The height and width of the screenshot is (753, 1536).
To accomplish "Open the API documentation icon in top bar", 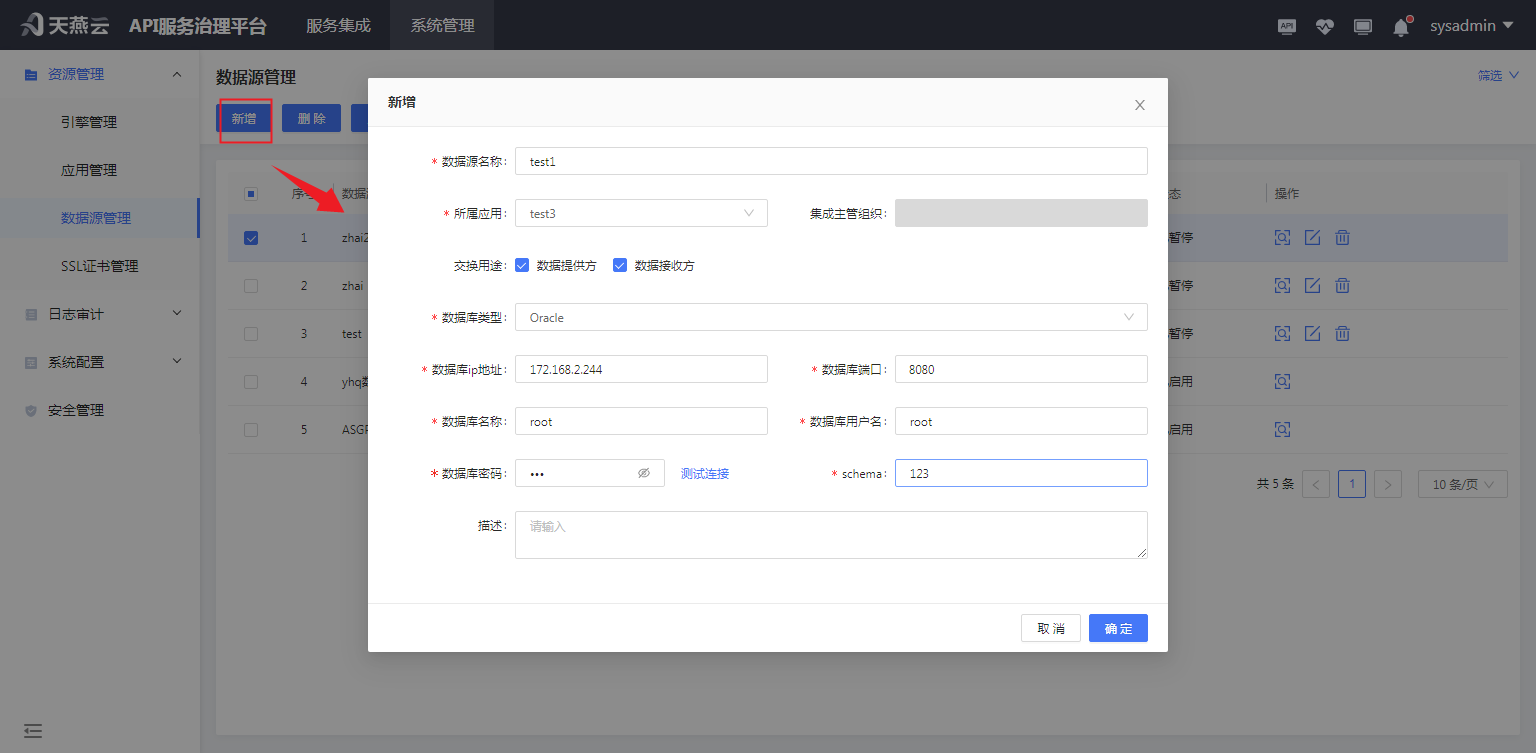I will tap(1286, 26).
